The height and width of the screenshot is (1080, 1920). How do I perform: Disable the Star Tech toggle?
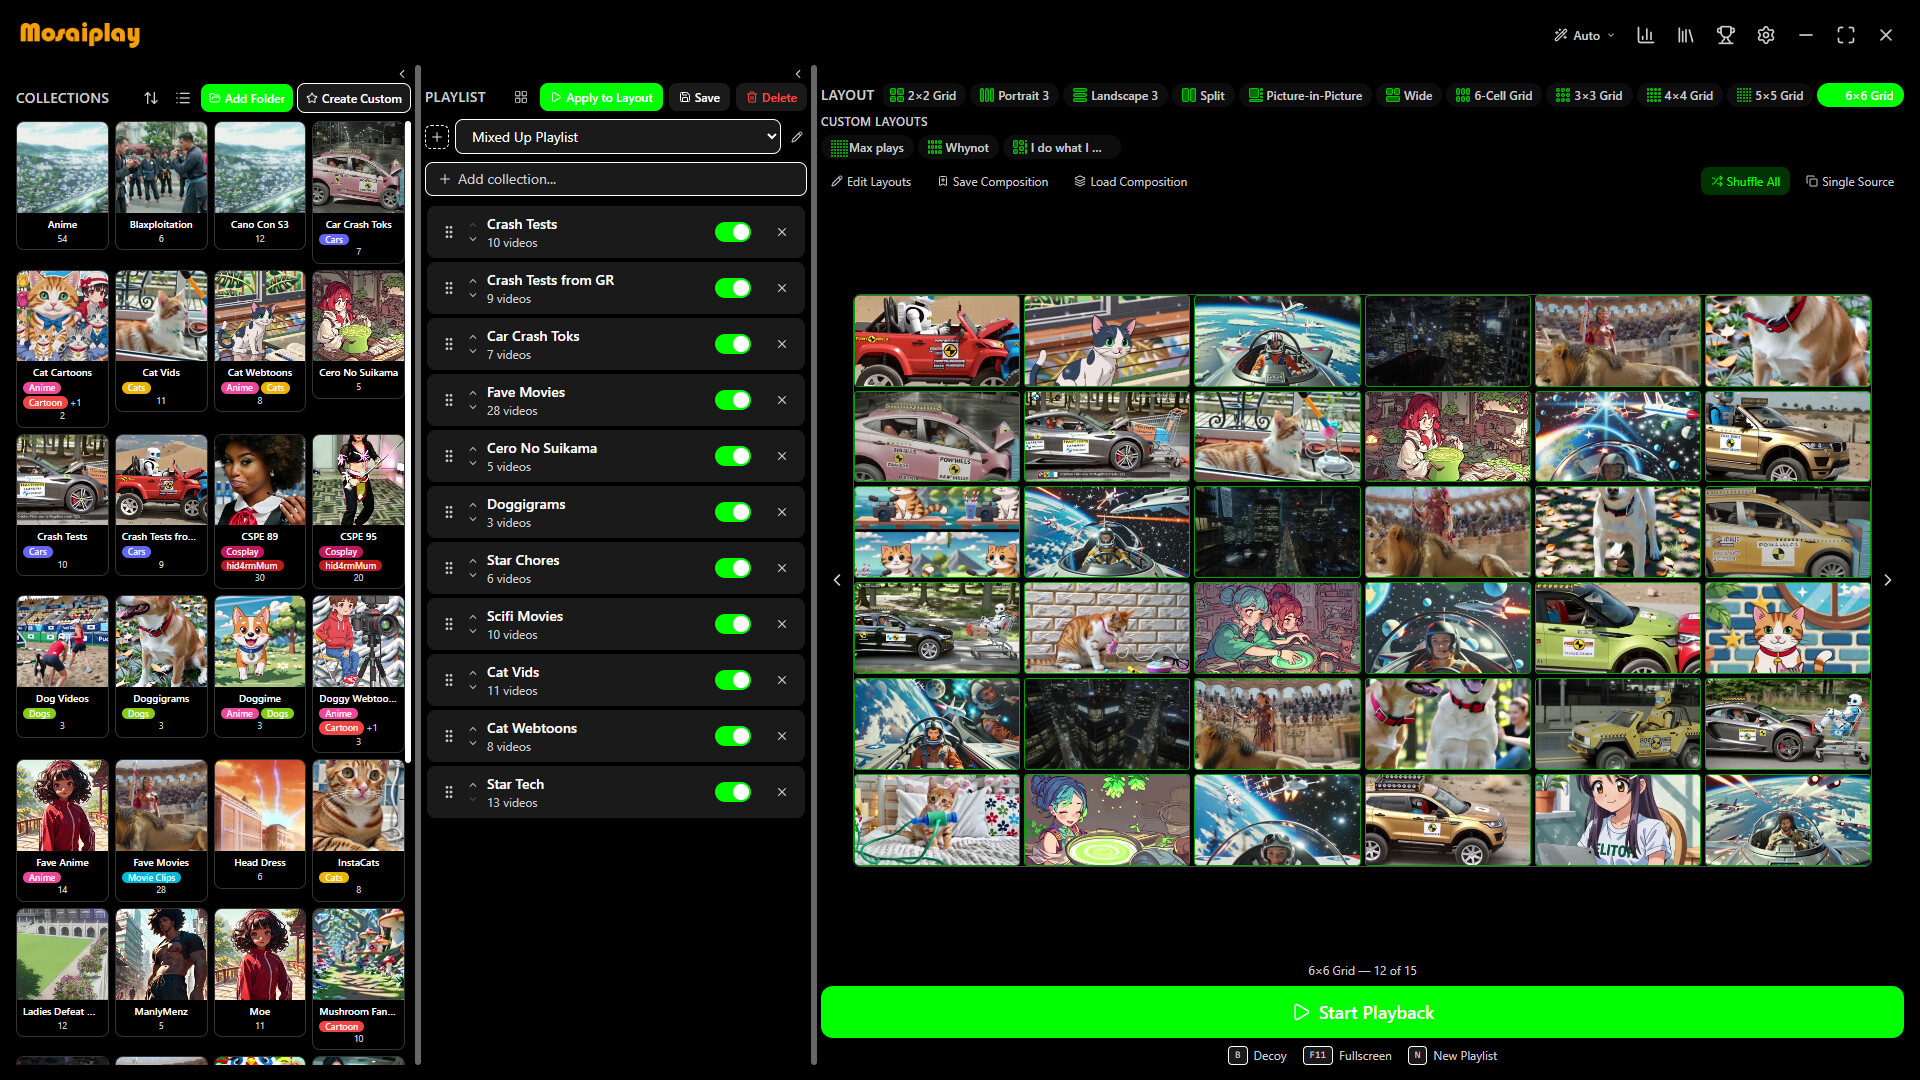733,791
